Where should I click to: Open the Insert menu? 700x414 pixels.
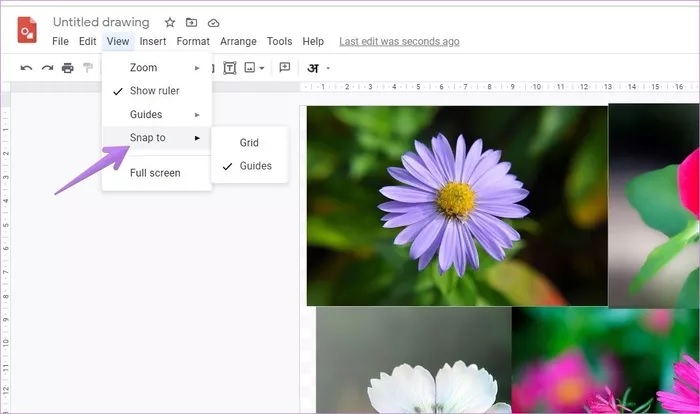pyautogui.click(x=153, y=42)
